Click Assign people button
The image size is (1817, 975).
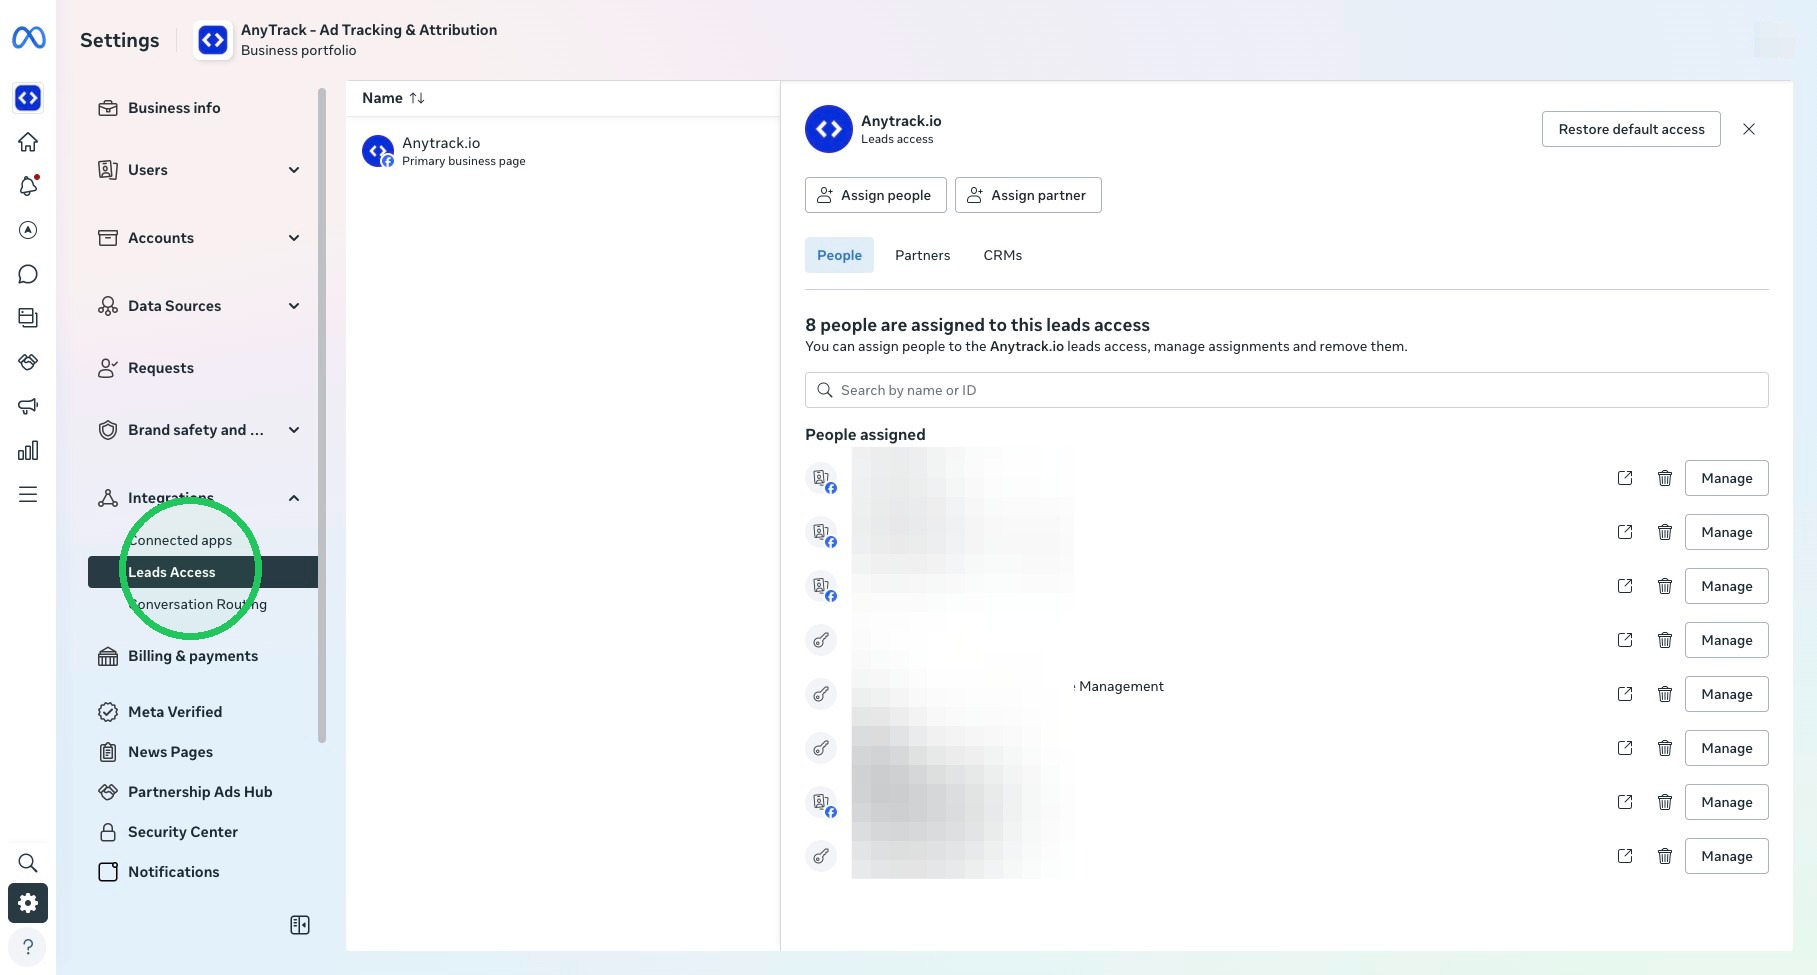pyautogui.click(x=875, y=195)
